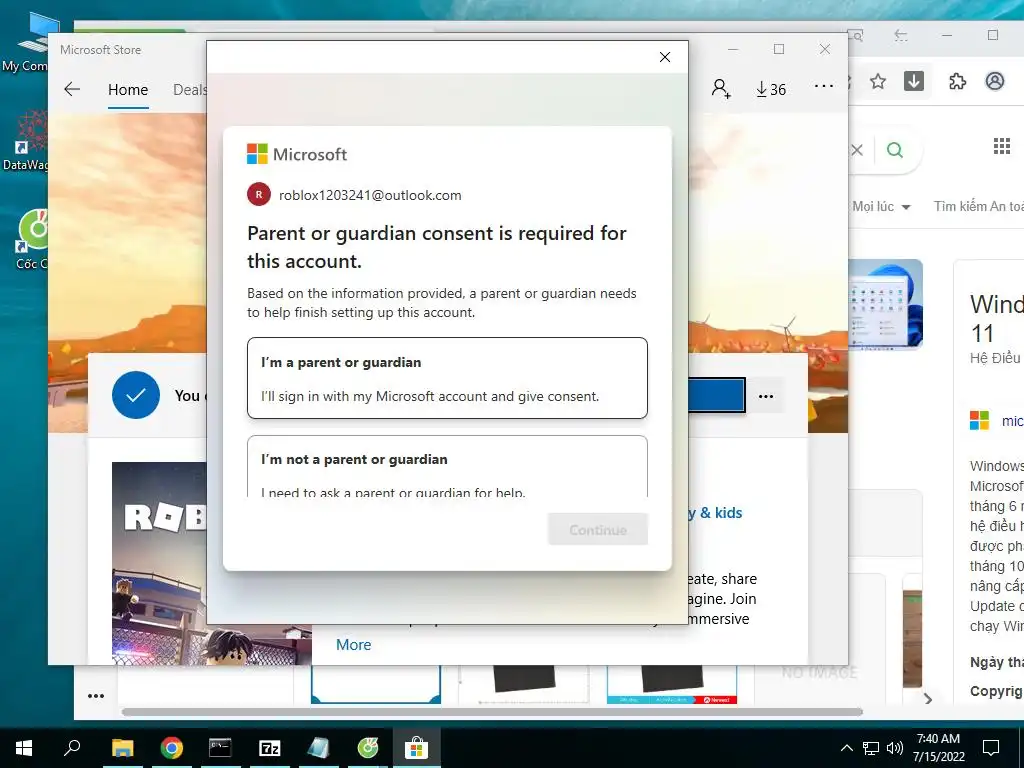Select "I'm not a parent or guardian" option
The width and height of the screenshot is (1024, 768).
(447, 466)
